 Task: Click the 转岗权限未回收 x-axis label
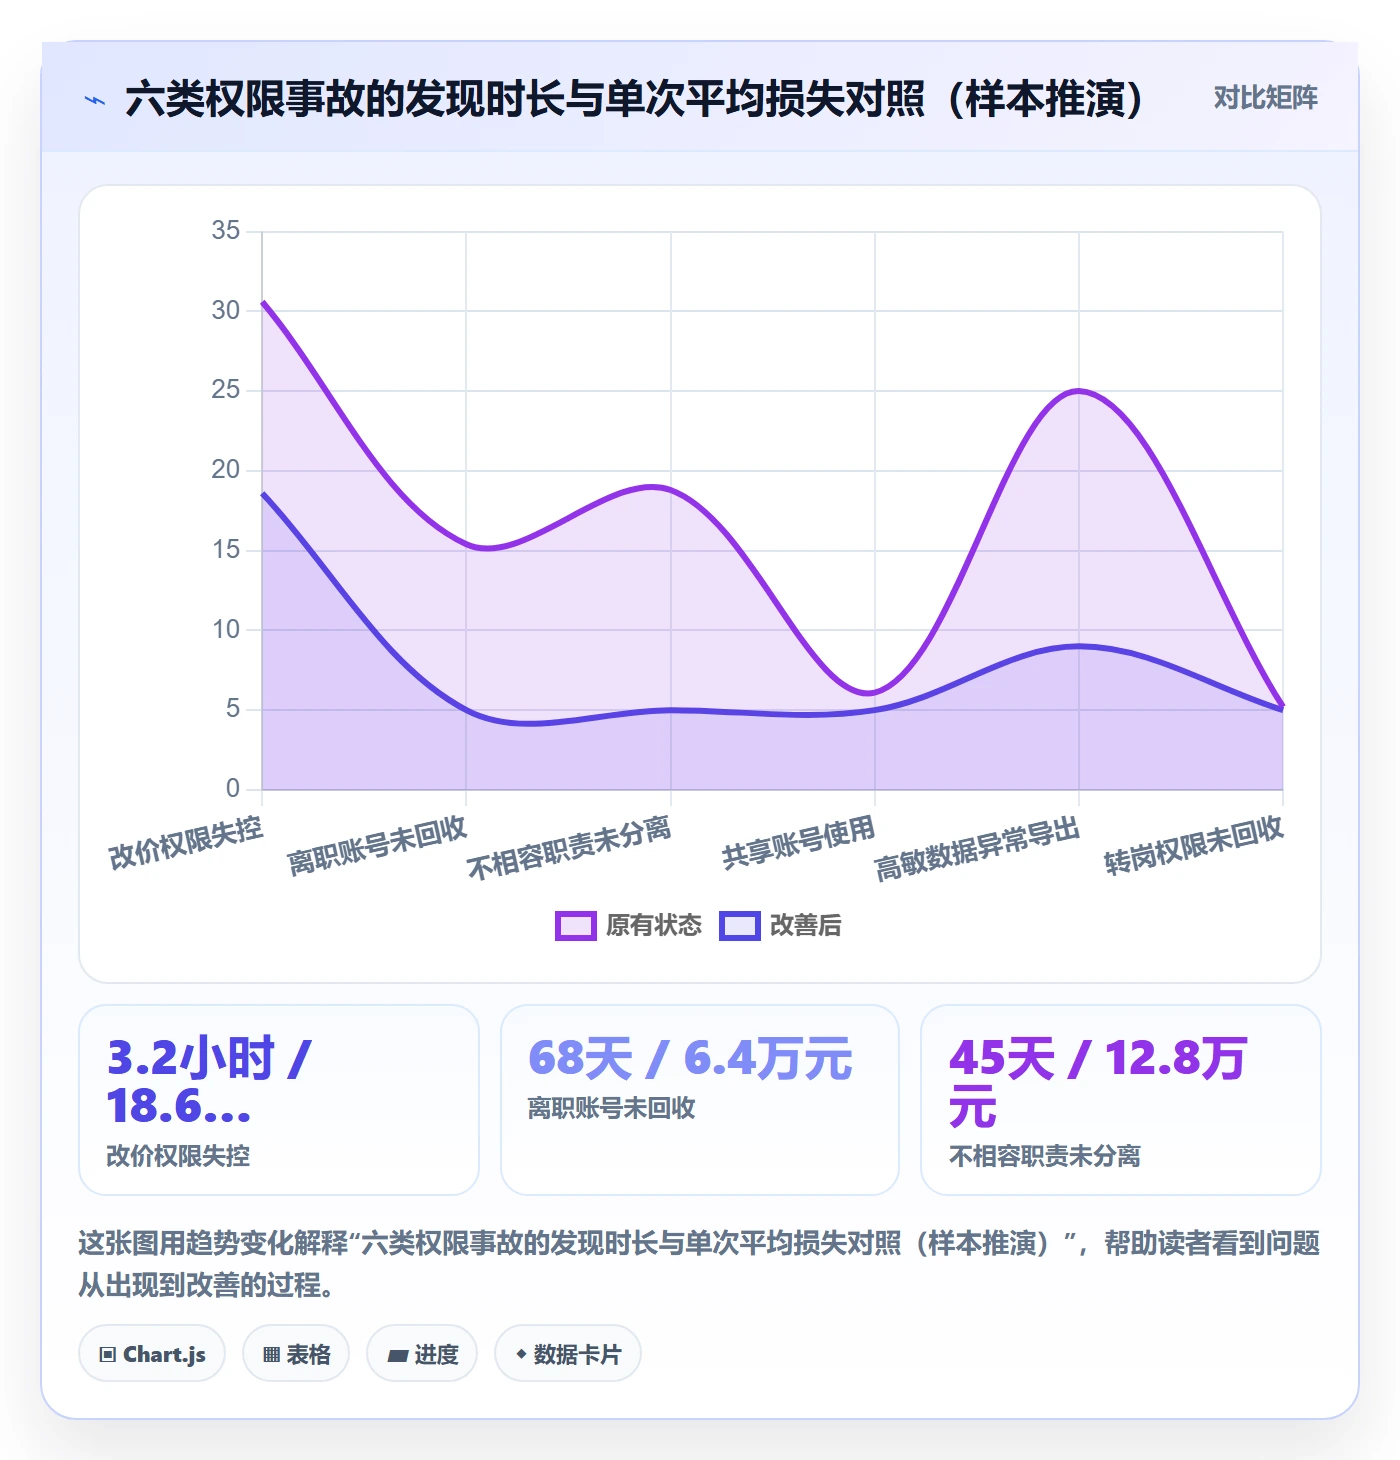(x=1194, y=846)
